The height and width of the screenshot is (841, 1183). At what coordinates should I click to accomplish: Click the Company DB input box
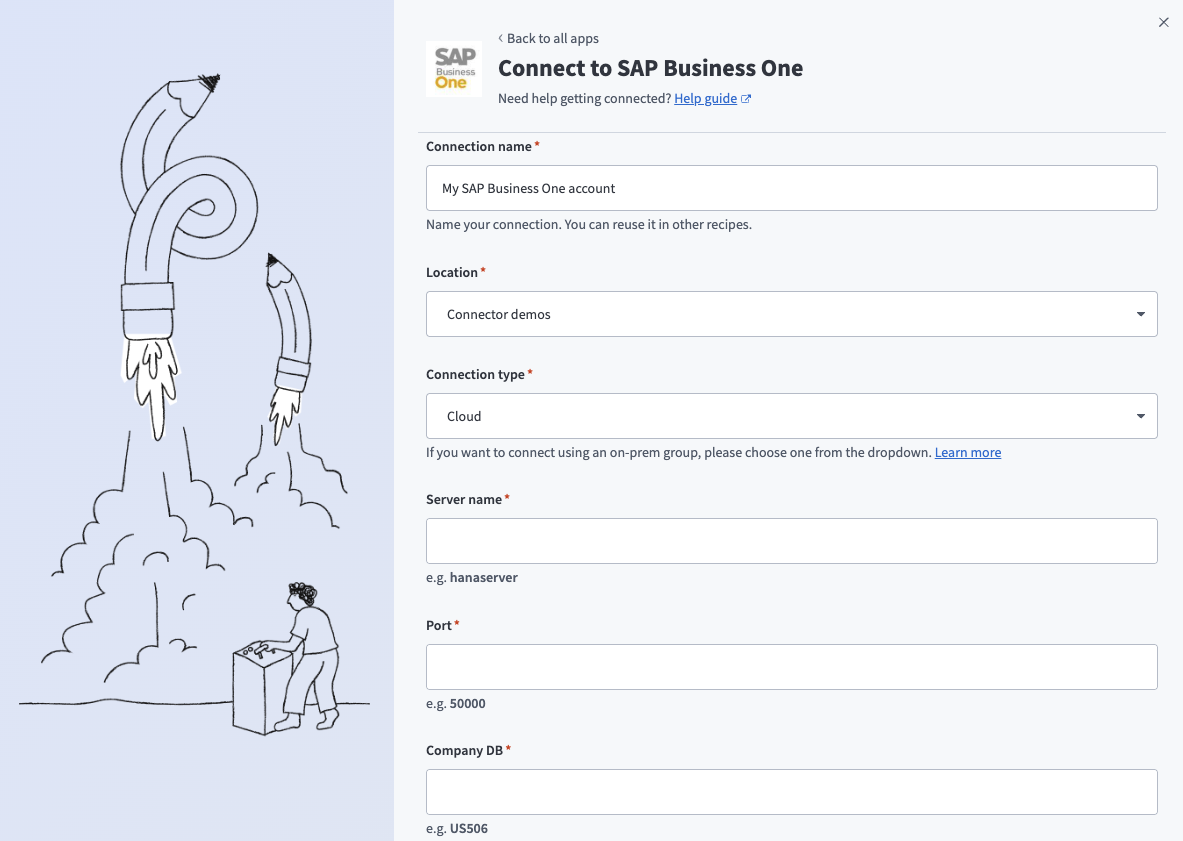[791, 792]
